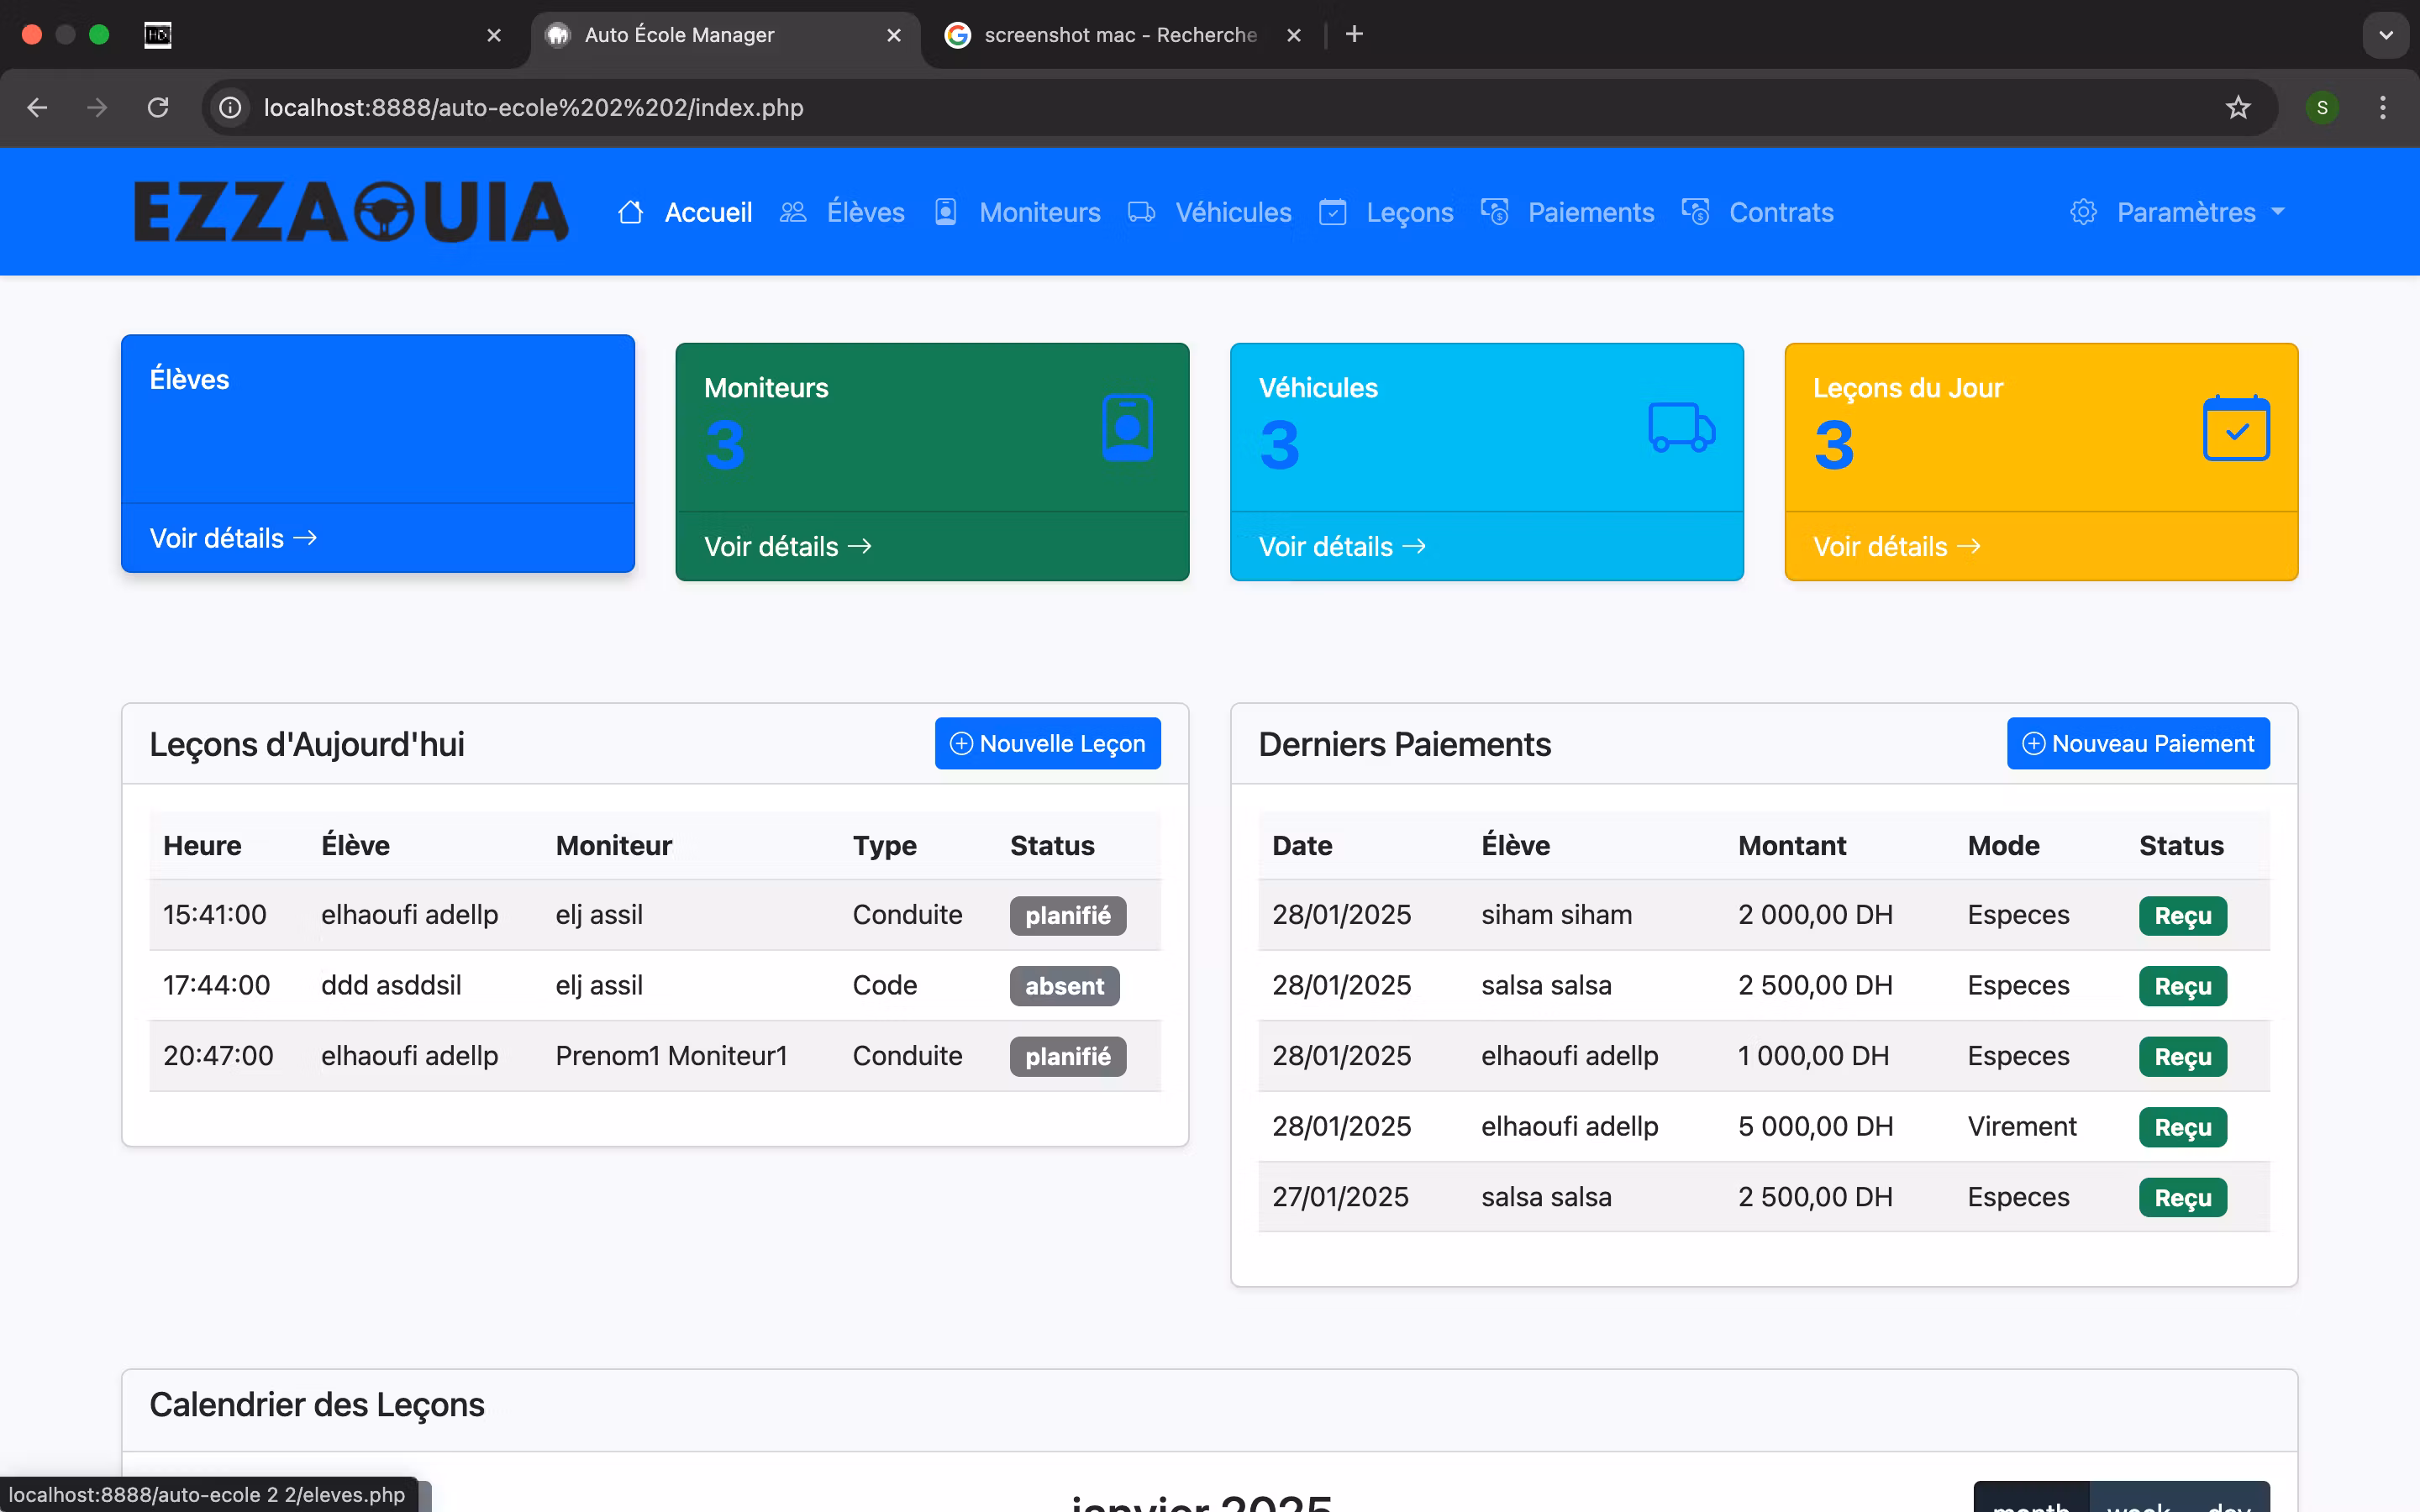The height and width of the screenshot is (1512, 2420).
Task: Go back with the browser back arrow
Action: click(37, 107)
